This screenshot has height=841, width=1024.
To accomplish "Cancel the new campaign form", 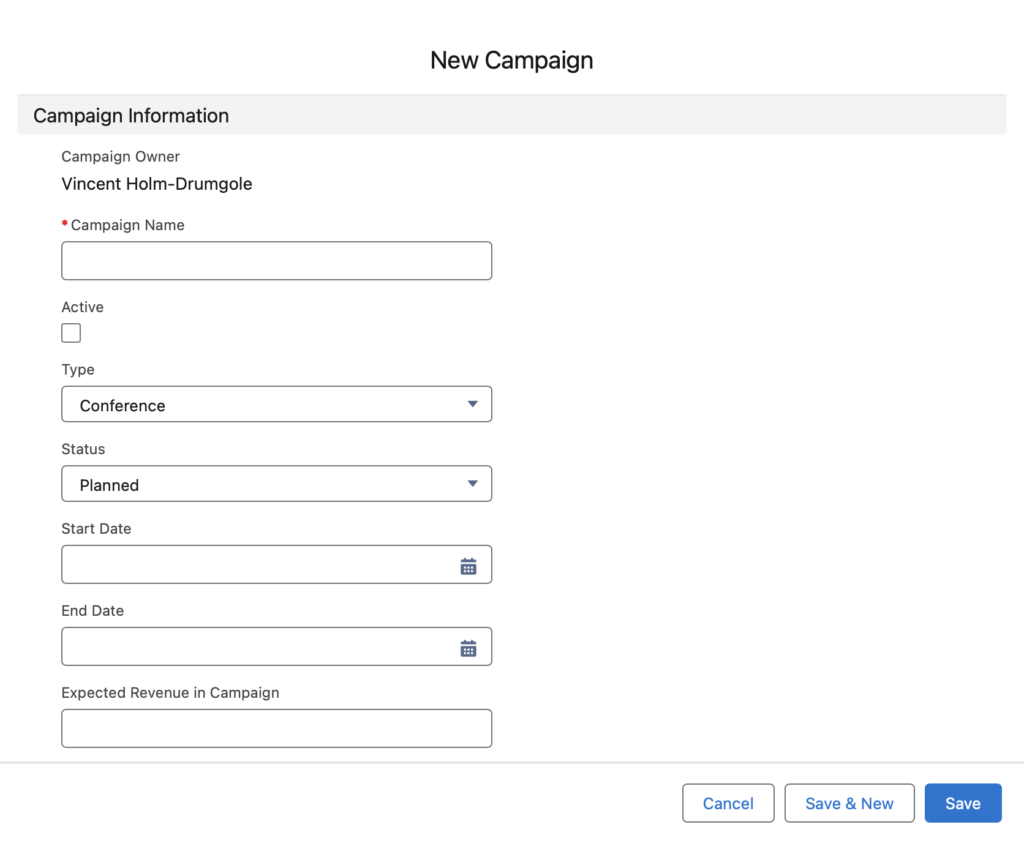I will coord(727,803).
